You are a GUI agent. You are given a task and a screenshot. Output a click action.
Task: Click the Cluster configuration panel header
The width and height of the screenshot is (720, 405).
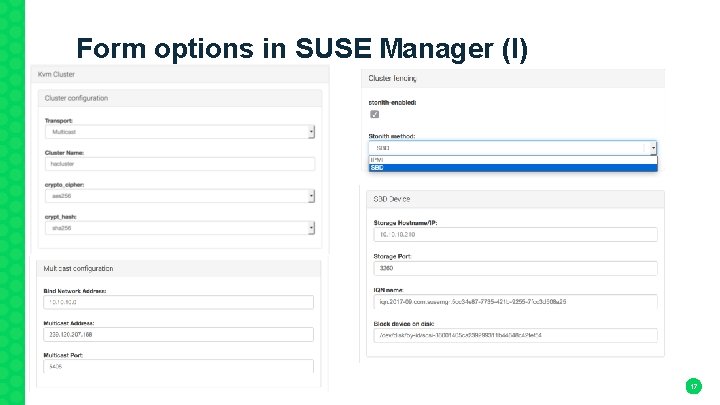coord(180,98)
